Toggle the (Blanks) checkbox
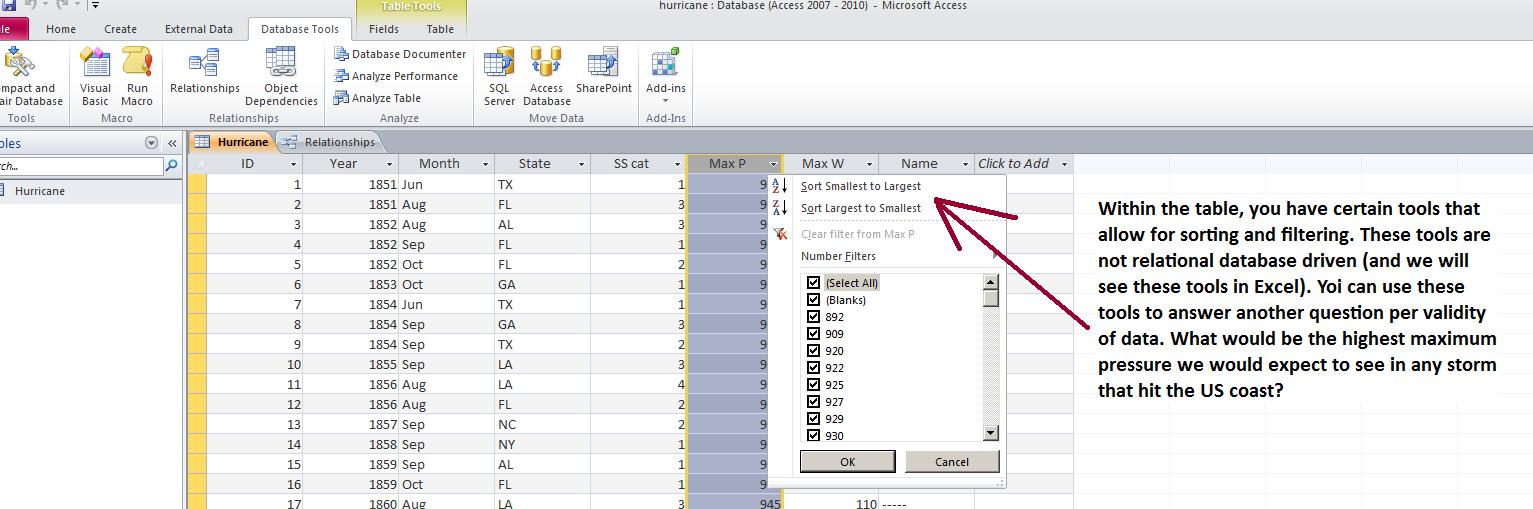 [813, 300]
